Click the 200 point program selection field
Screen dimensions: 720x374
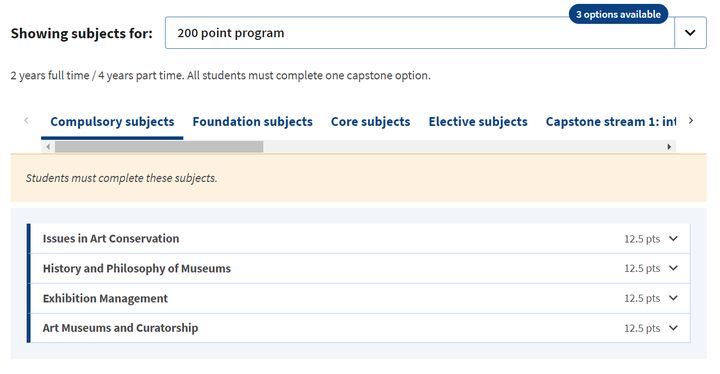click(419, 33)
